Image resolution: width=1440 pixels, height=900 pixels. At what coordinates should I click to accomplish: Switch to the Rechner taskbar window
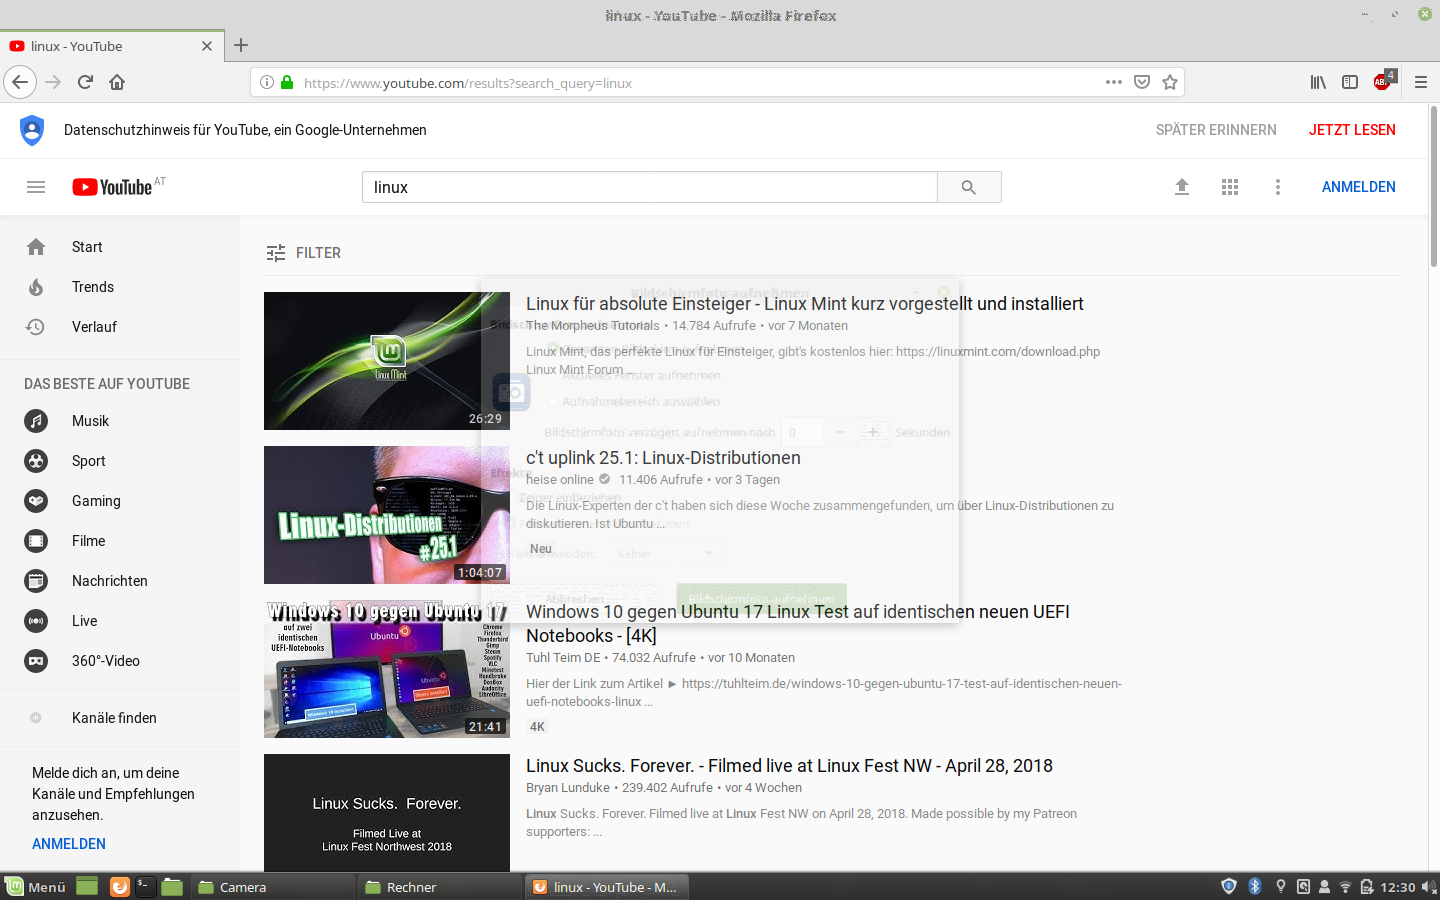(442, 887)
